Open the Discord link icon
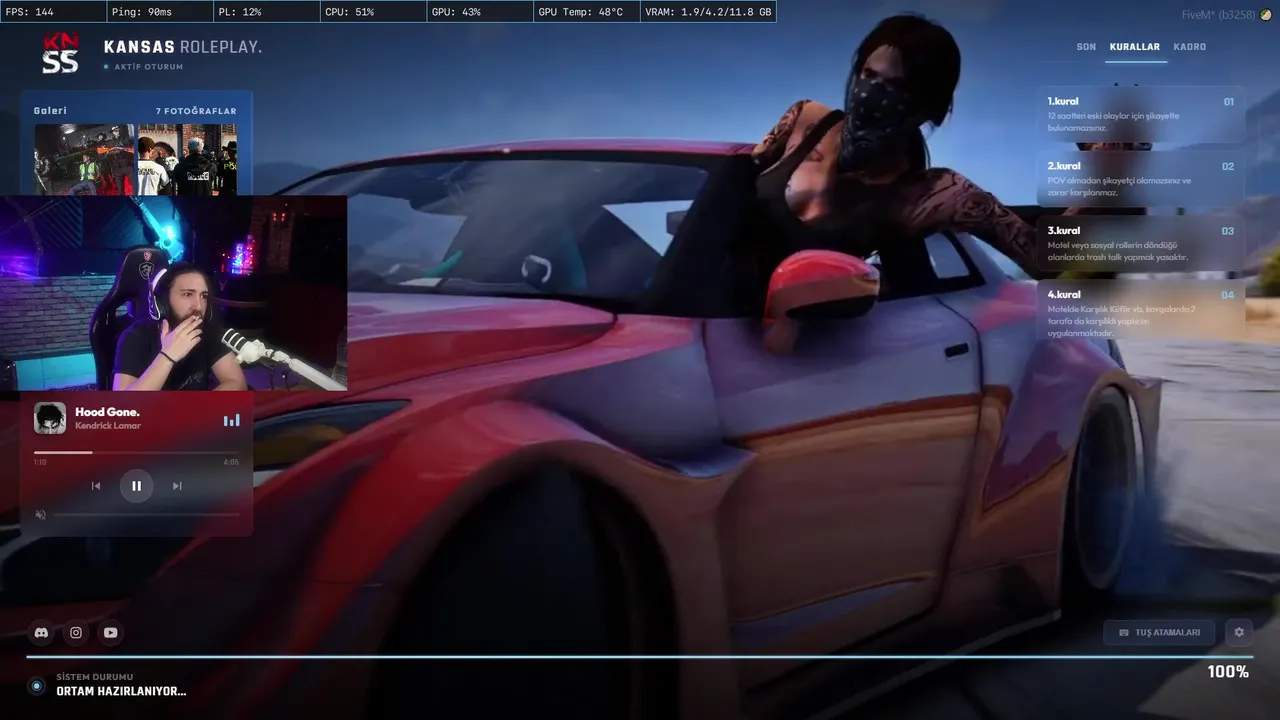The height and width of the screenshot is (720, 1280). coord(41,632)
